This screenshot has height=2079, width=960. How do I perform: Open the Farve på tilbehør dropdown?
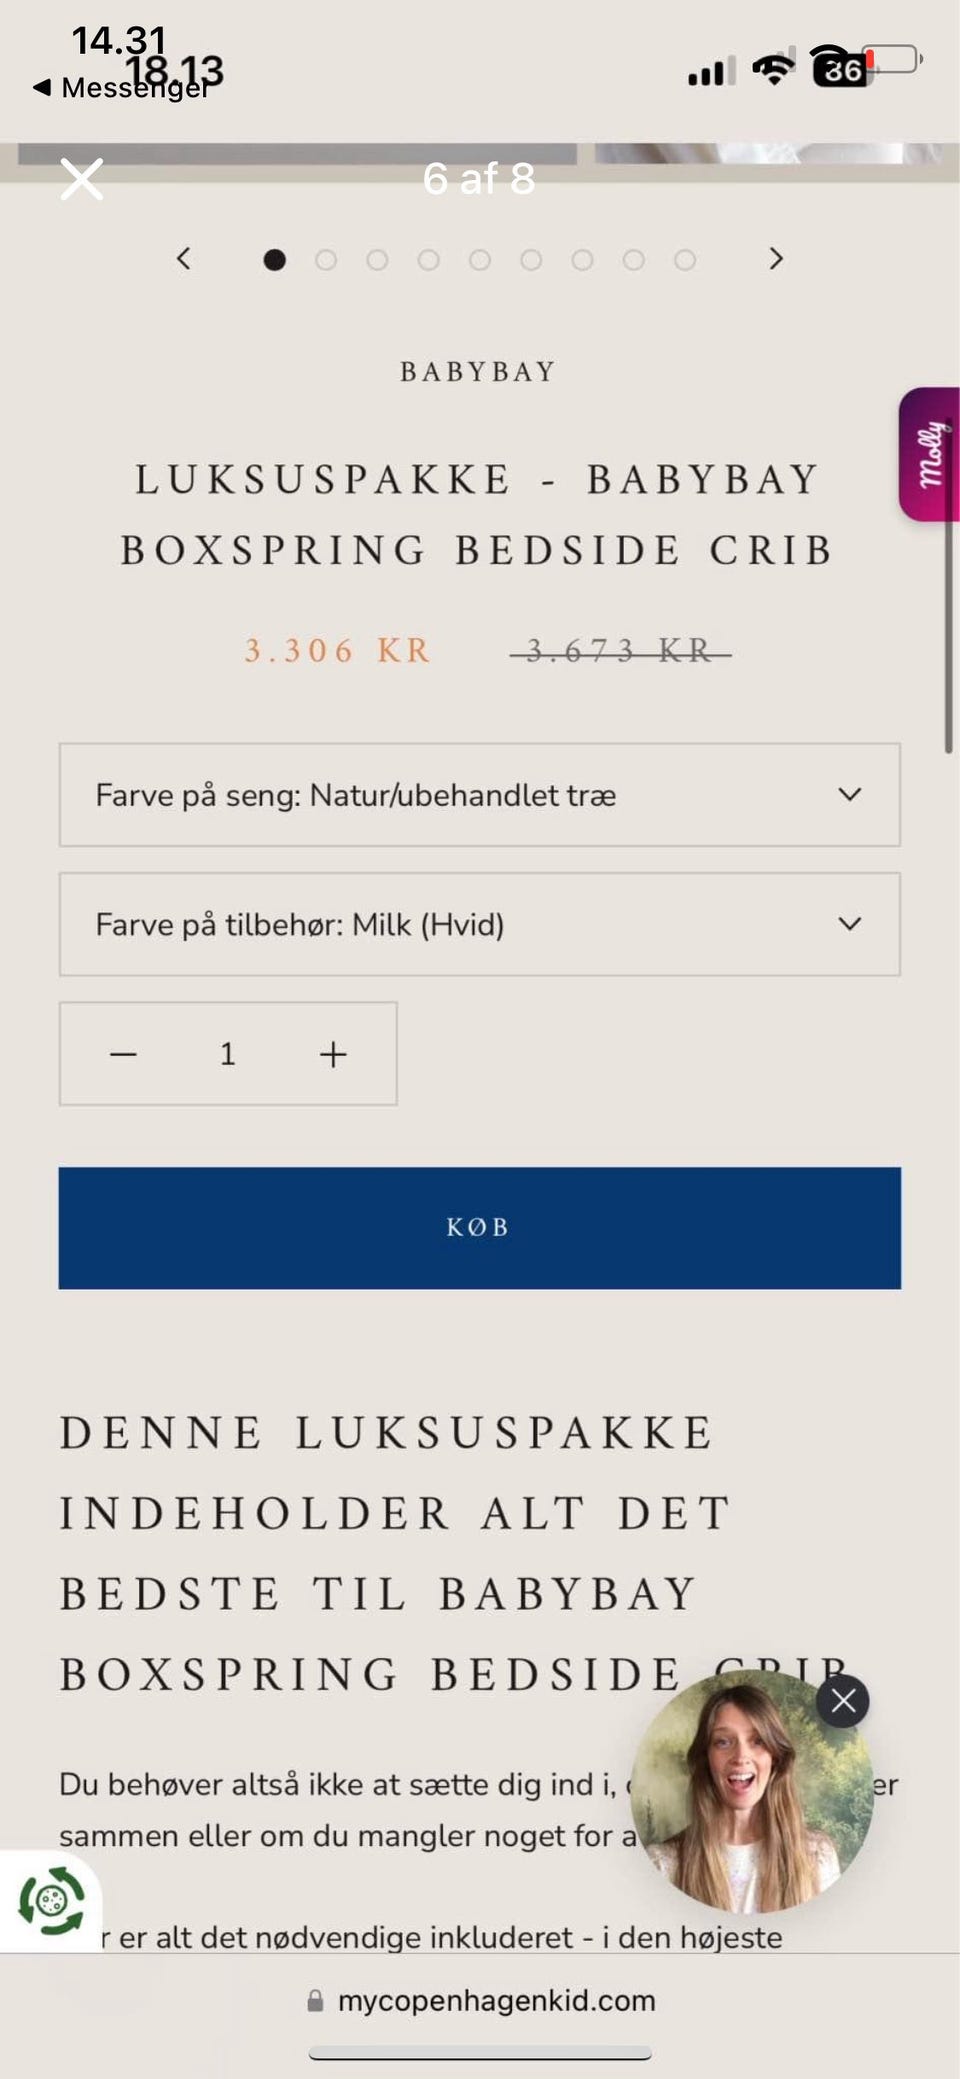(480, 924)
